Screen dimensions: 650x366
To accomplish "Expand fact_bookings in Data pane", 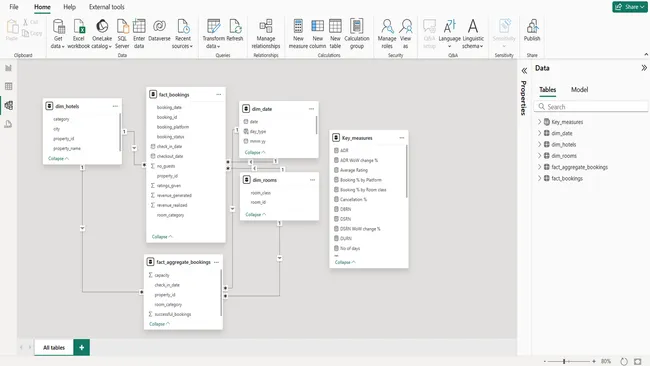I will point(539,178).
